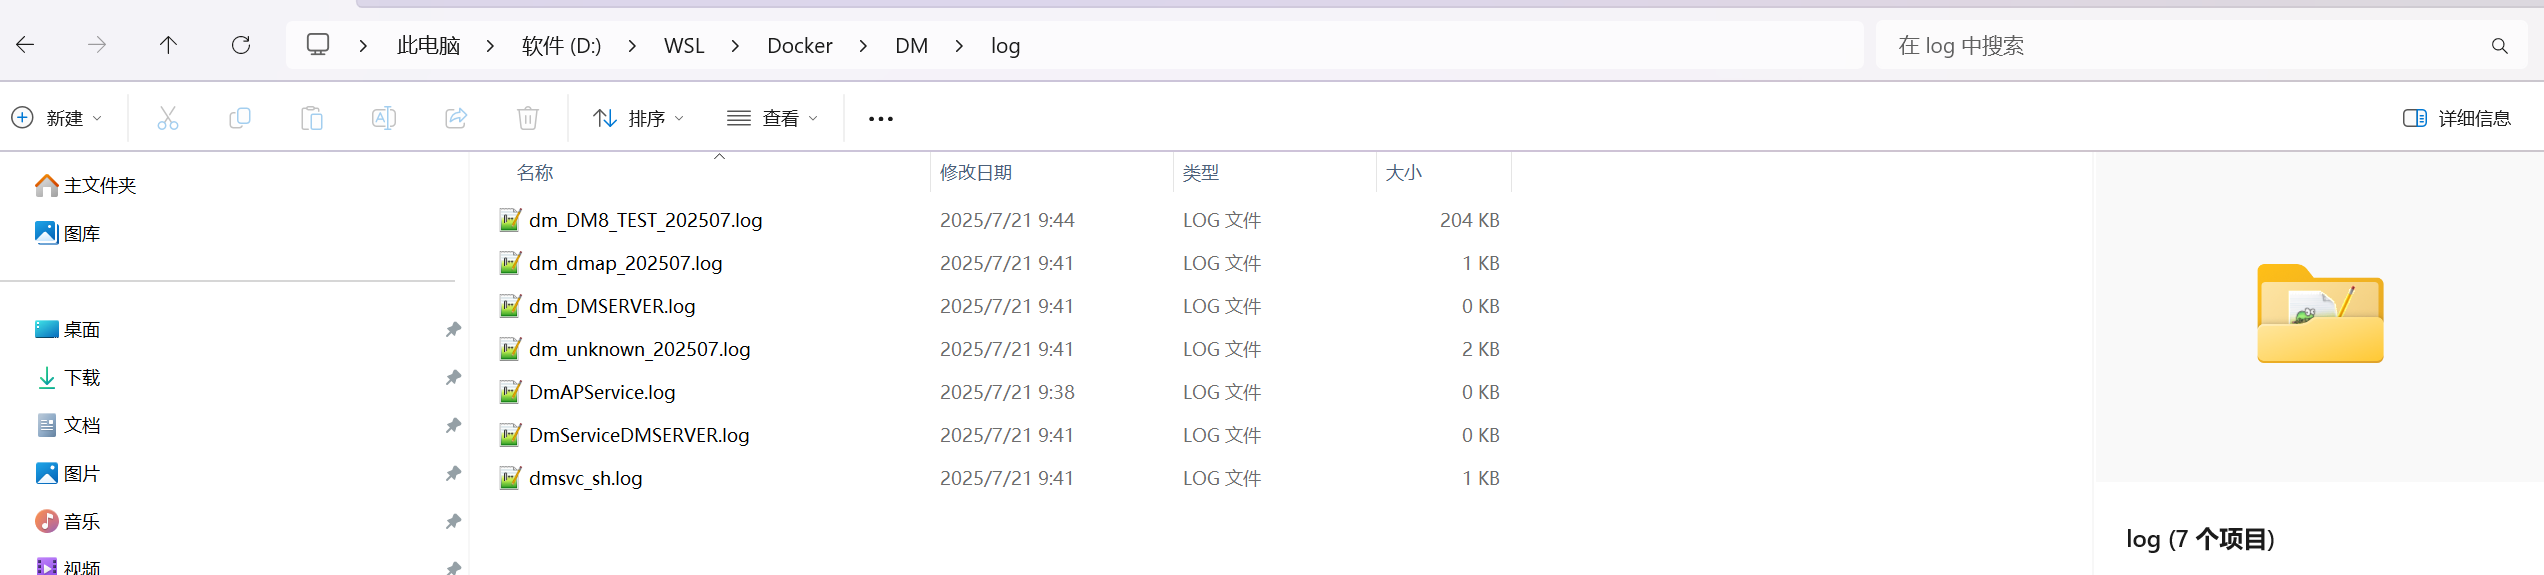Screen dimensions: 2544x575
Task: Click the 2025/7/21 9:38 date cell
Action: tap(1007, 392)
